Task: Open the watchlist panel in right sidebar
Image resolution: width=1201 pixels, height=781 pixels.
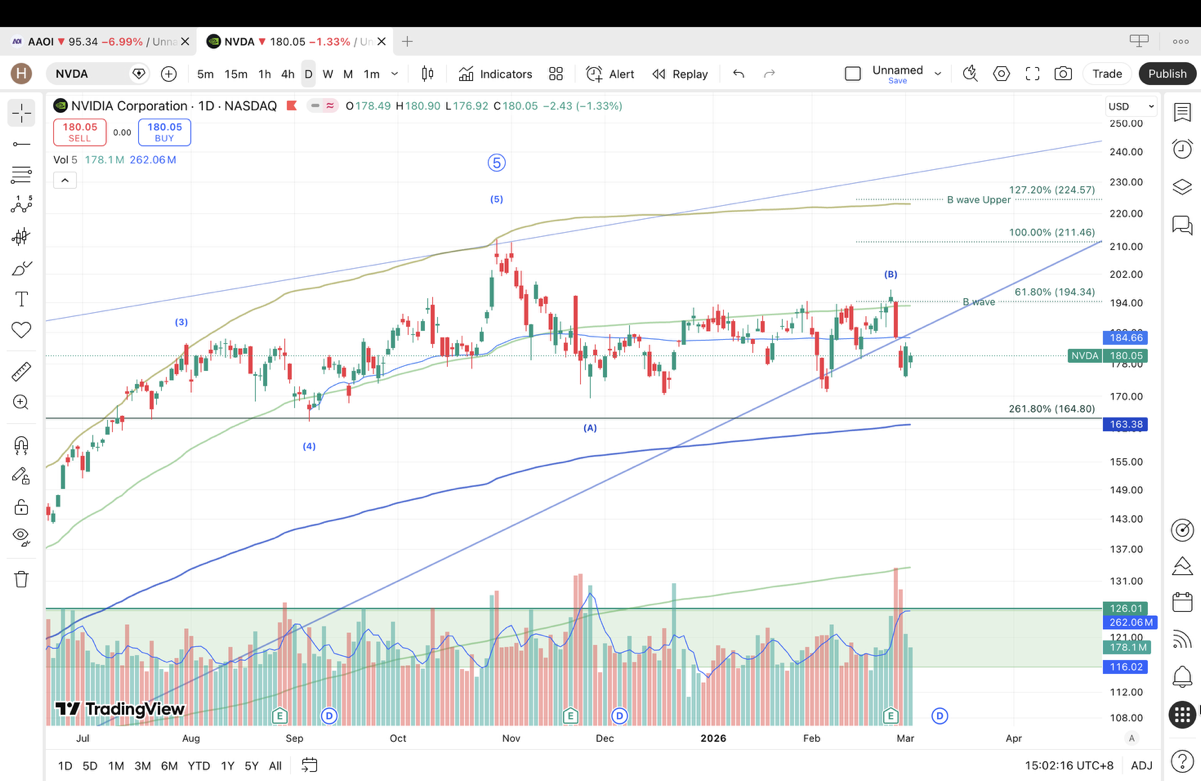Action: 1182,113
